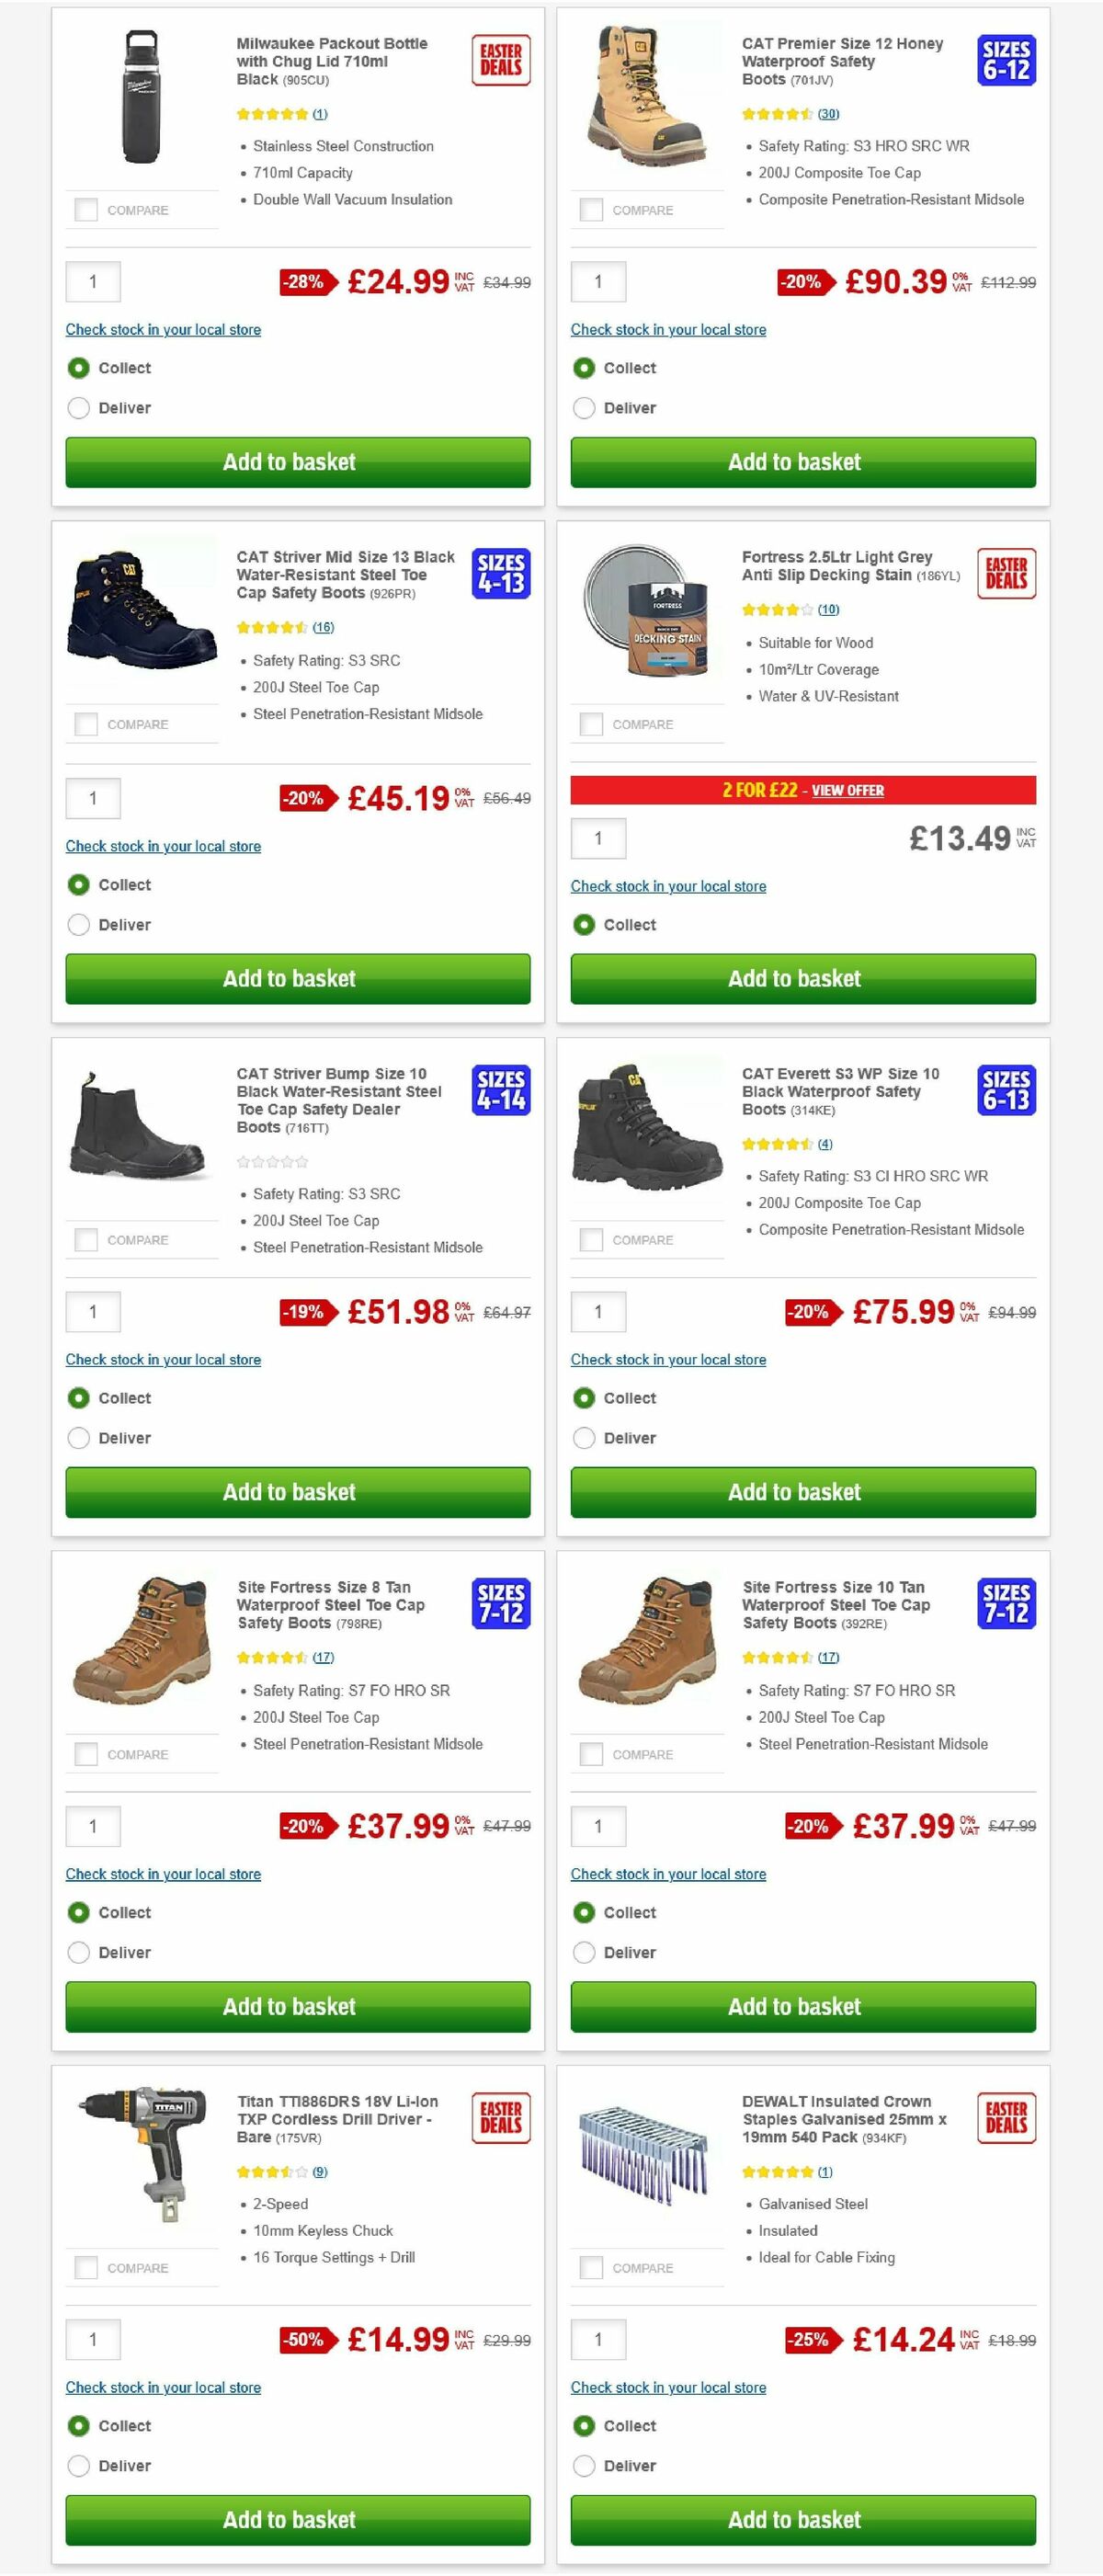This screenshot has height=2576, width=1103.
Task: Select Deliver for the CAT Premier boots
Action: 584,408
